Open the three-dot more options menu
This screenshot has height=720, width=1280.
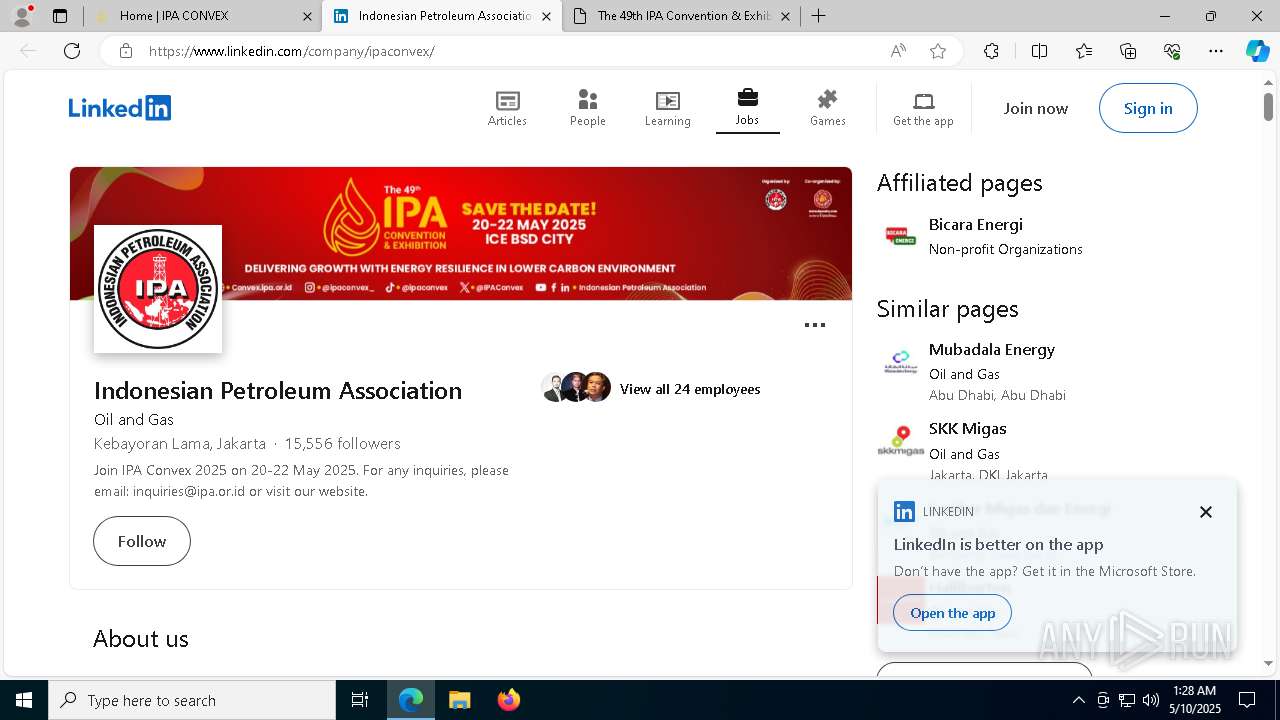tap(815, 325)
